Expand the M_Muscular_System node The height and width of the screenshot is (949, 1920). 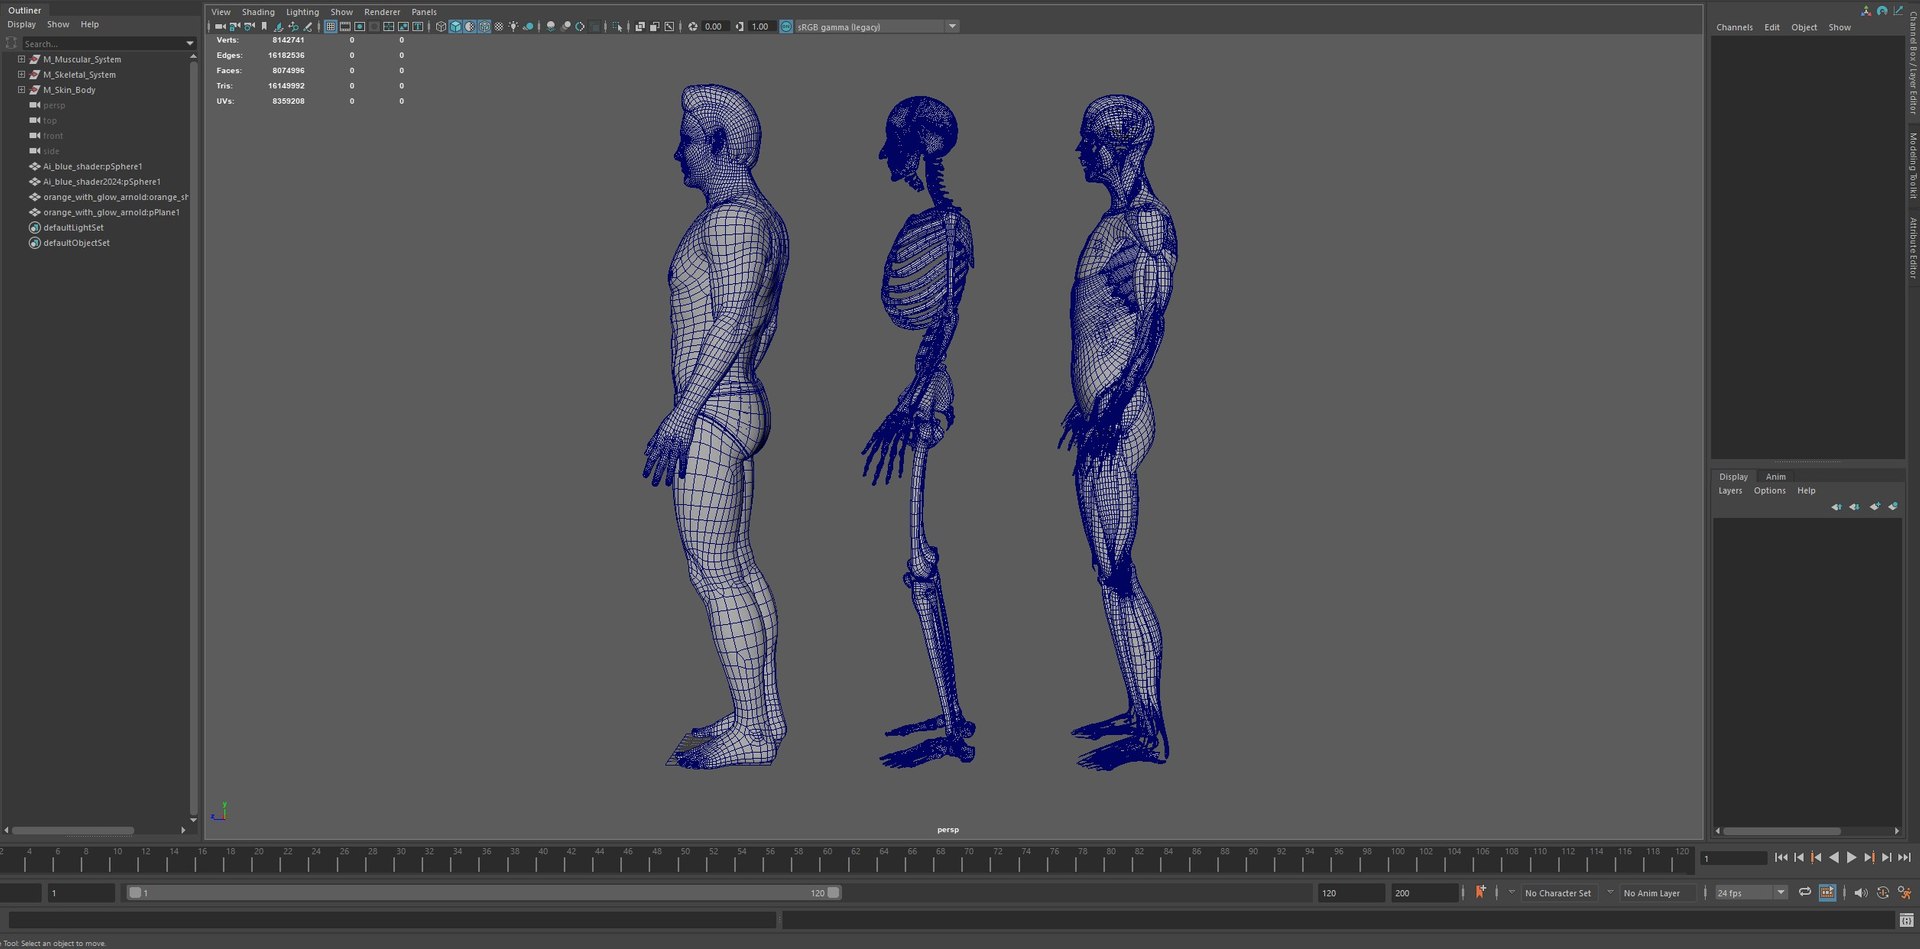point(21,59)
